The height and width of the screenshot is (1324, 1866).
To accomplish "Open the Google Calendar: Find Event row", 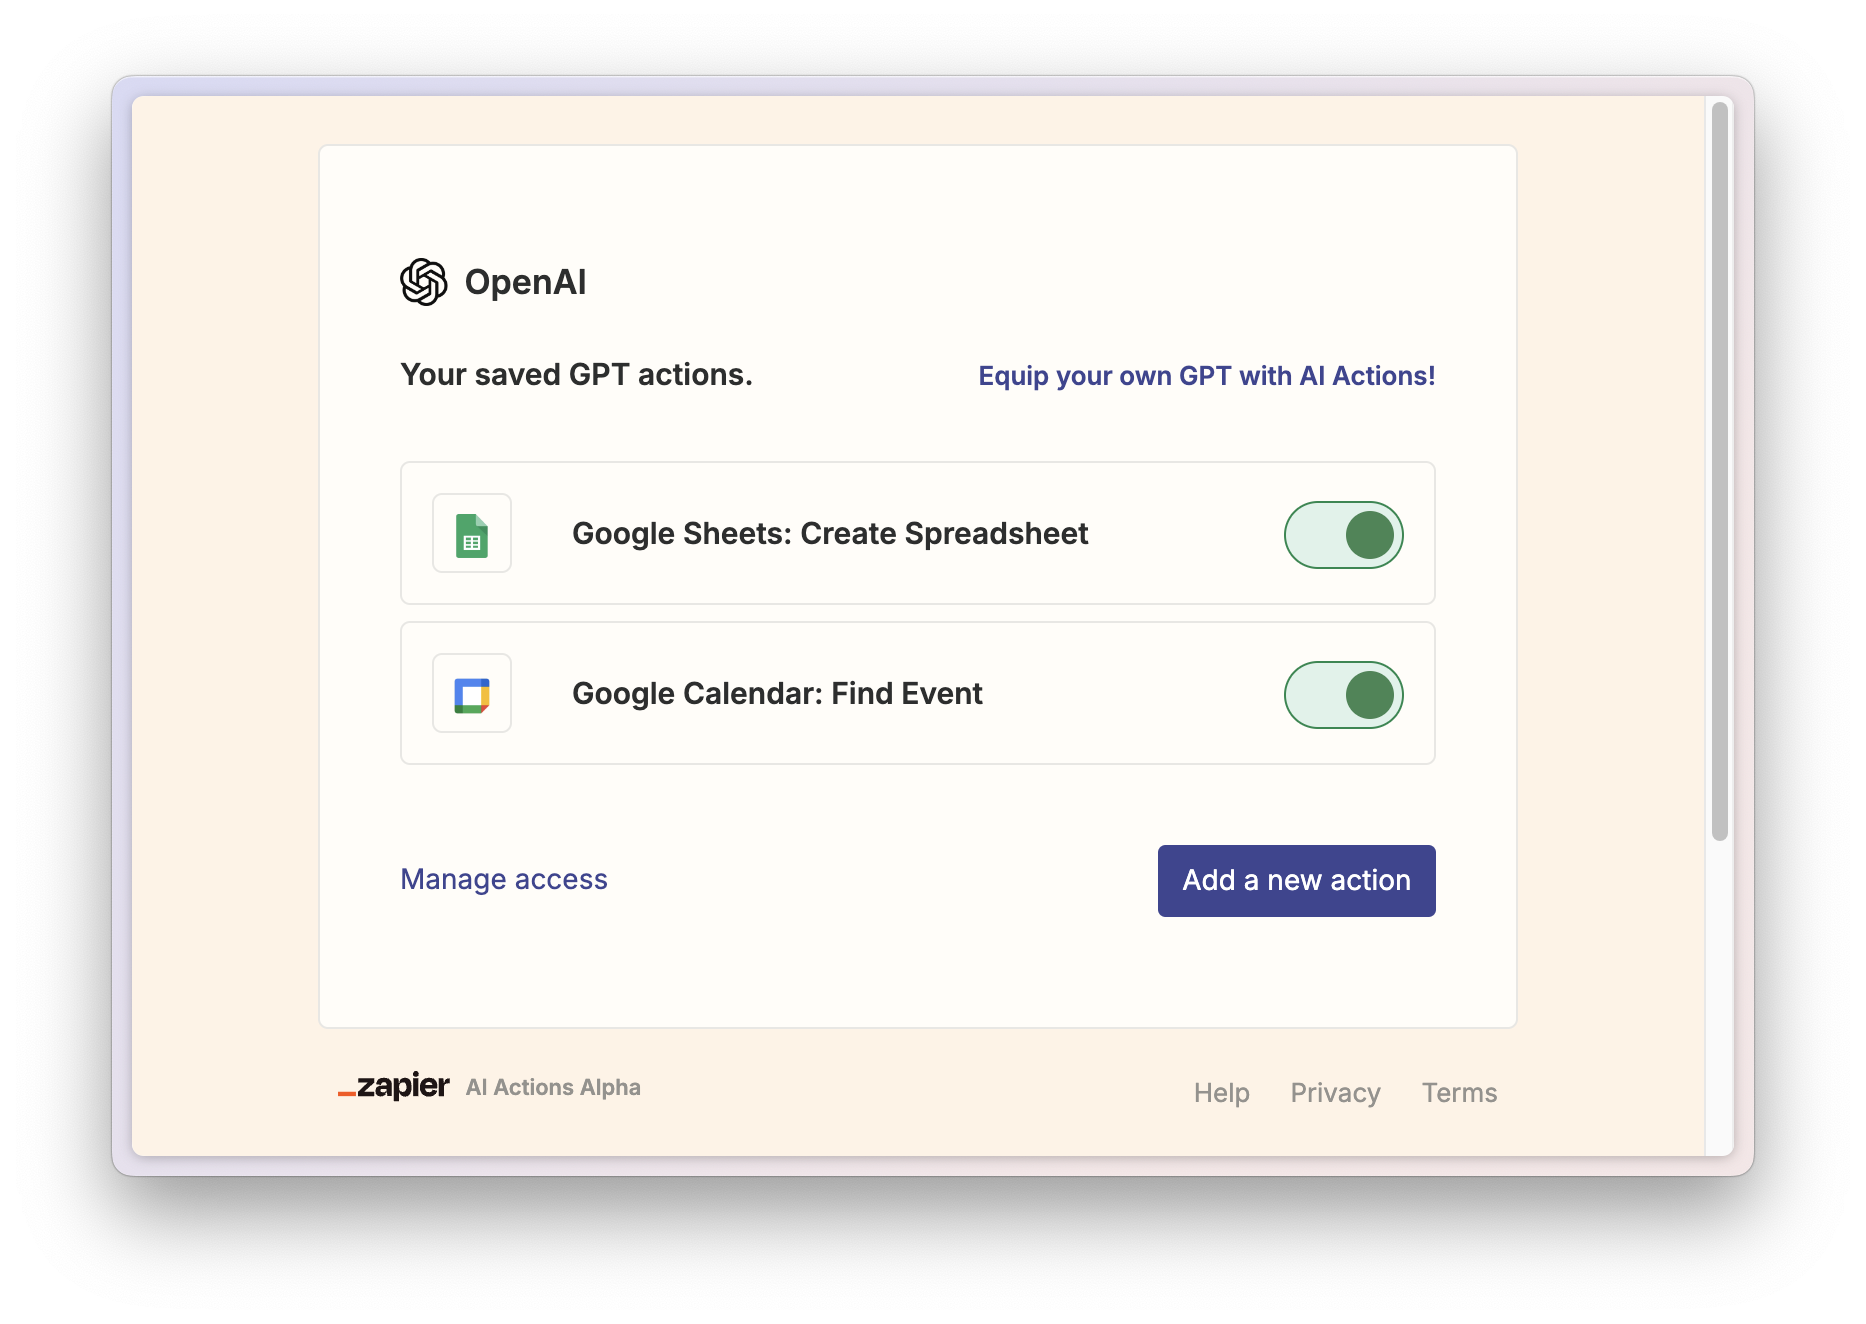I will 916,693.
